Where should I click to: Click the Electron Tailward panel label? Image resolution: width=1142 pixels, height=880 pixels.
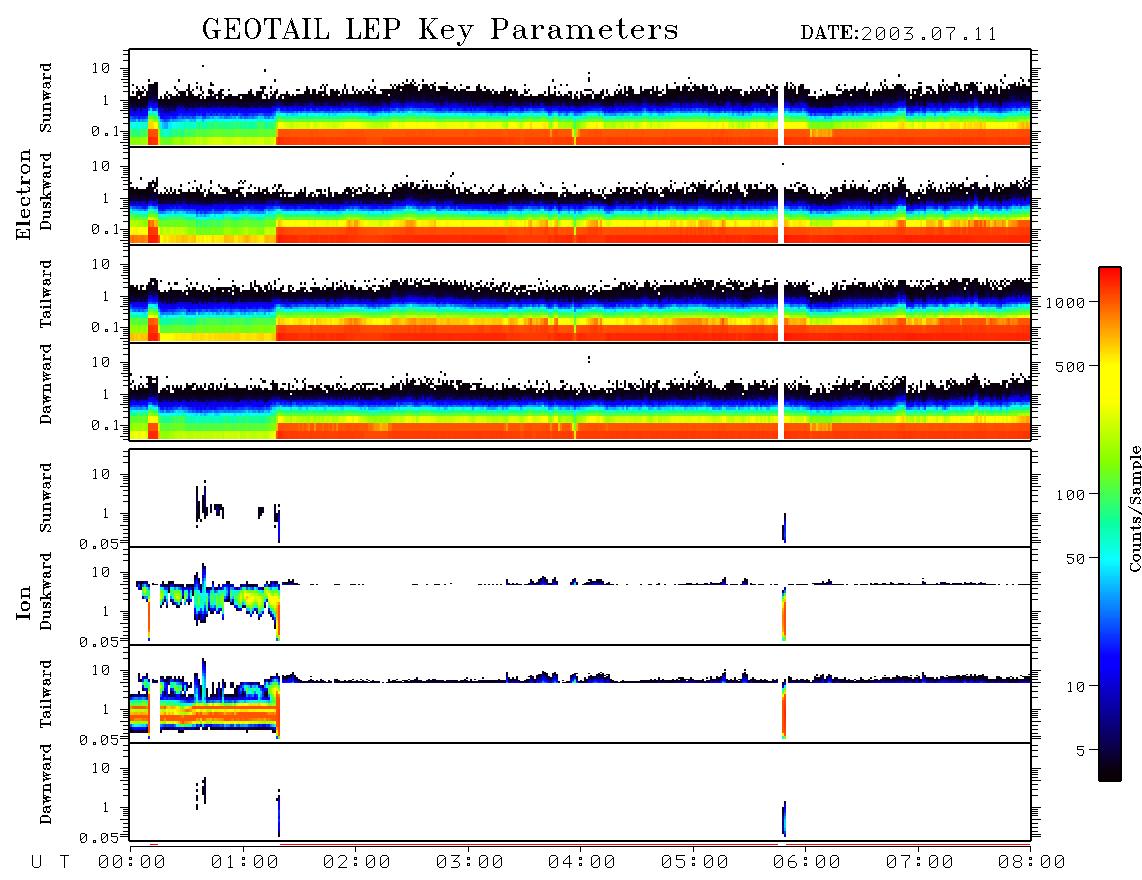[46, 294]
